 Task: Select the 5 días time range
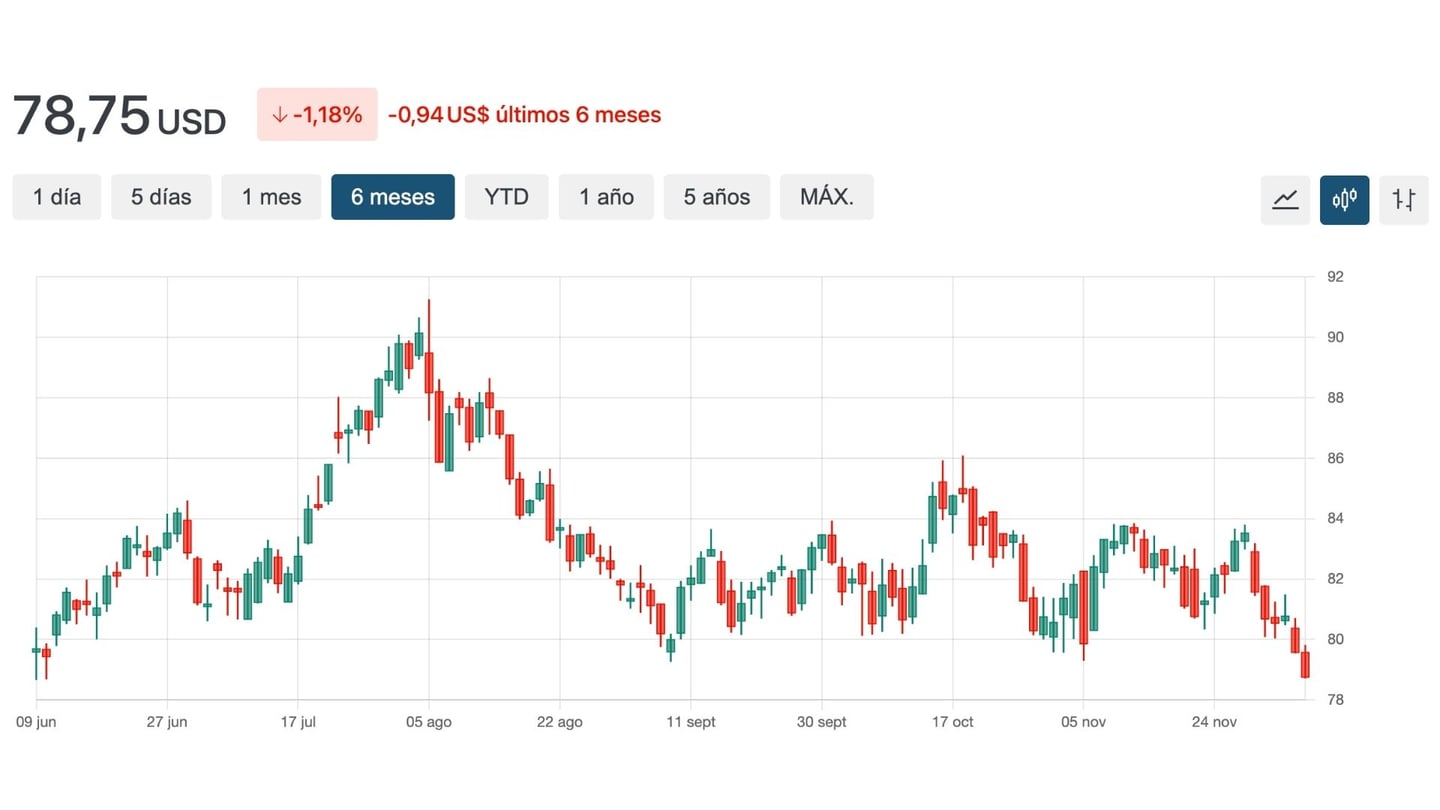coord(161,197)
